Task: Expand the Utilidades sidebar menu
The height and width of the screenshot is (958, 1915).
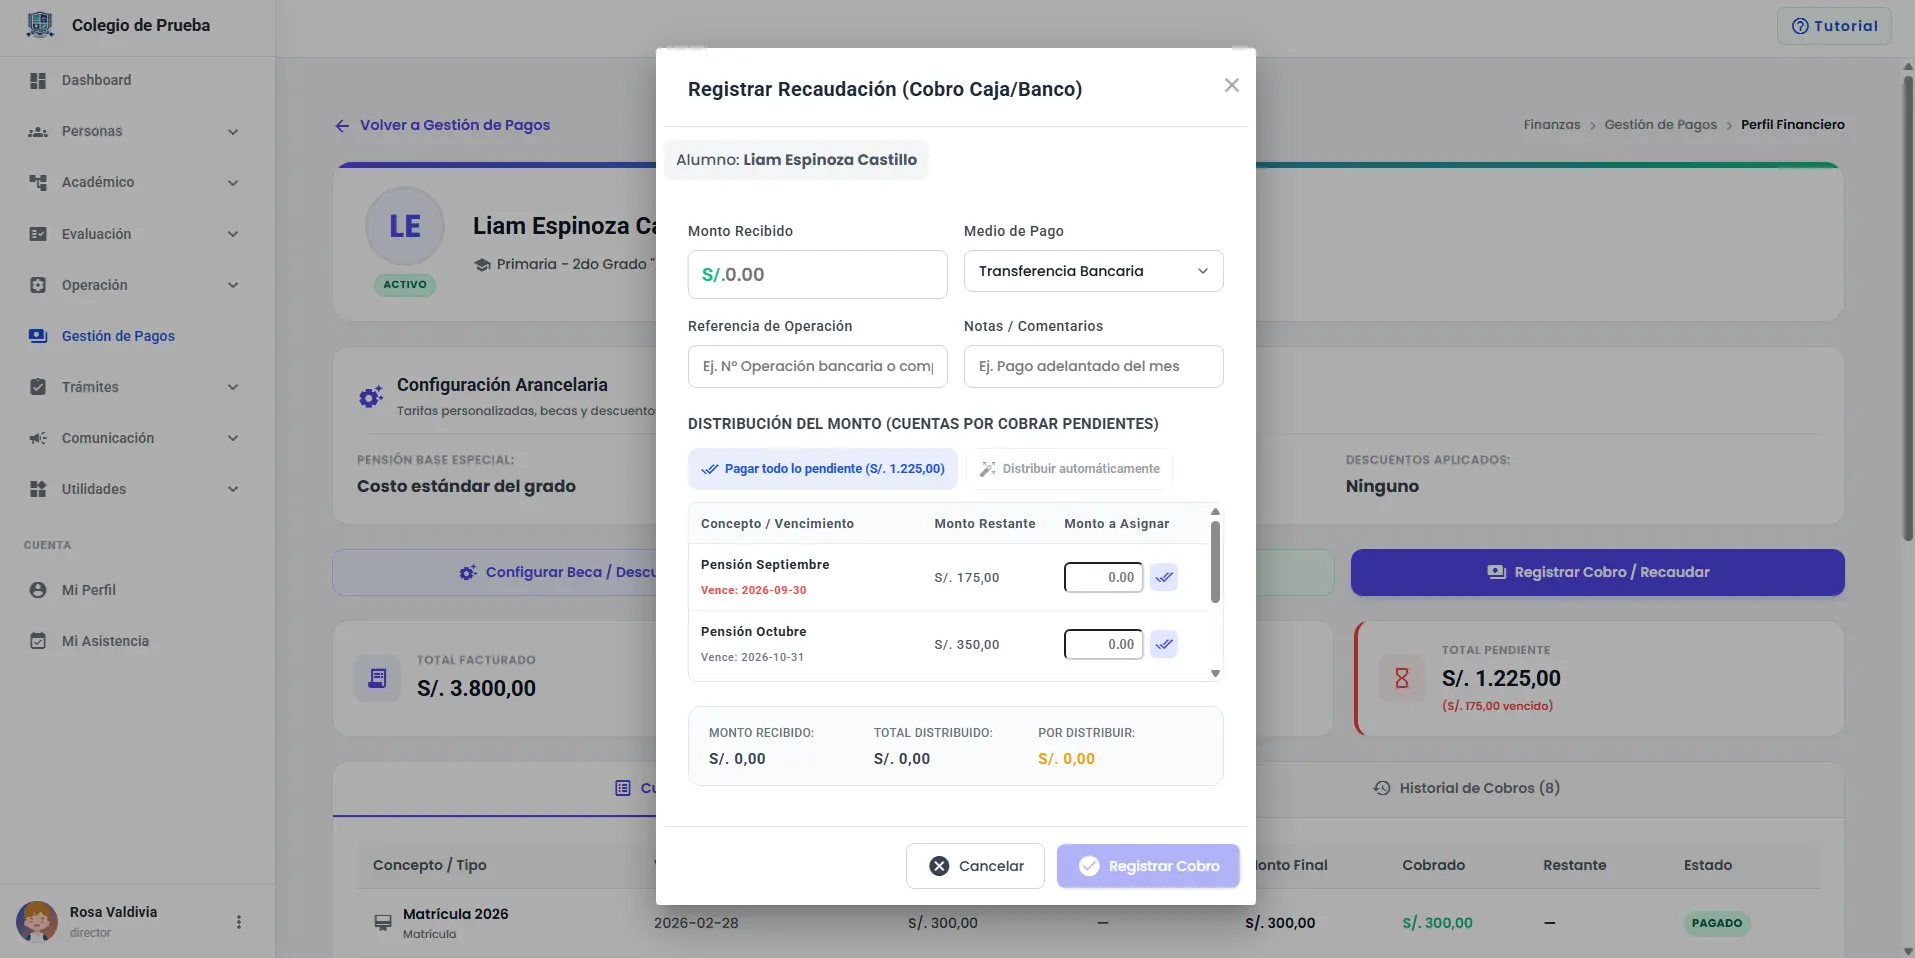Action: (x=137, y=489)
